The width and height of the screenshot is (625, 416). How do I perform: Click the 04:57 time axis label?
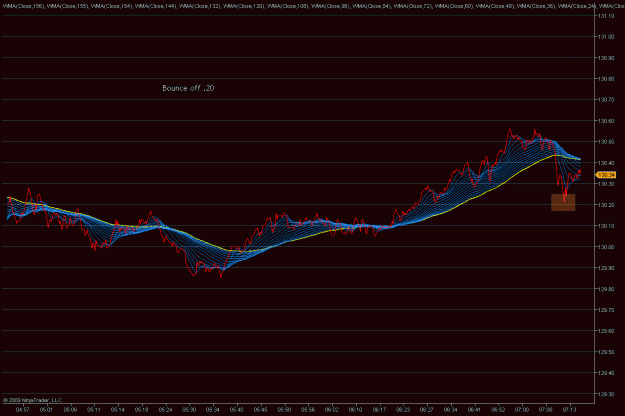[x=22, y=410]
